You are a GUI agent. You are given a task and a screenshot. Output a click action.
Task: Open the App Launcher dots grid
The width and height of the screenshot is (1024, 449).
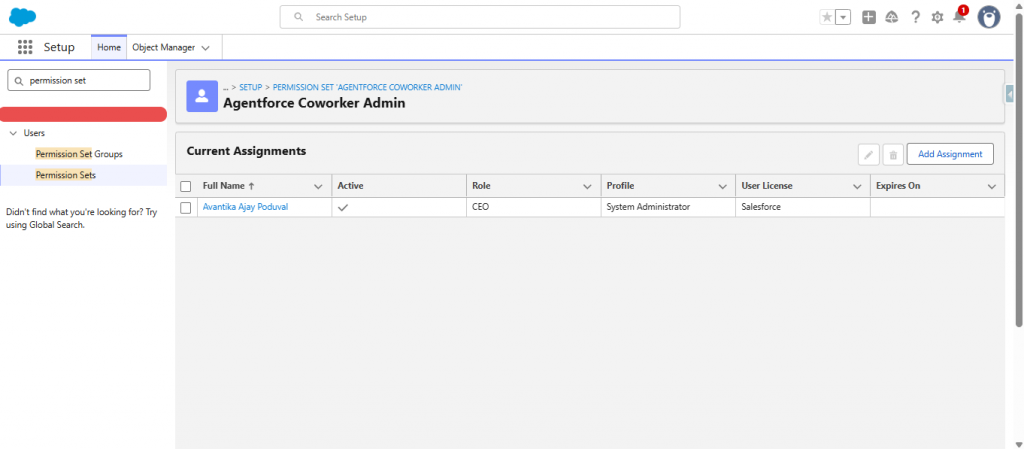coord(25,47)
